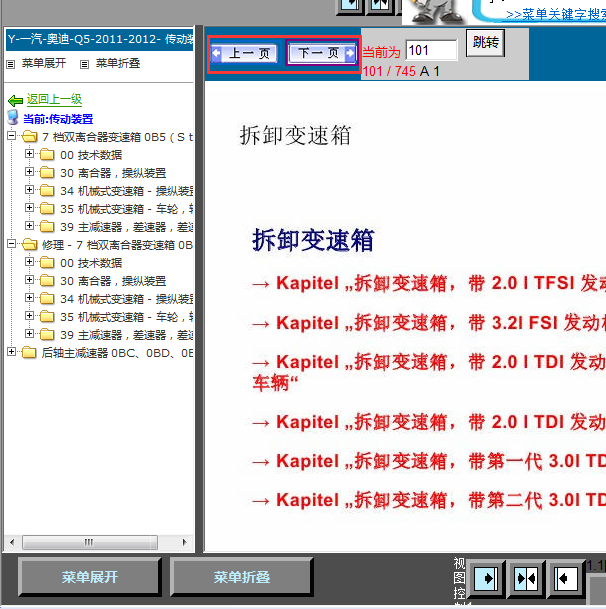Select folder icon of first 34 机械式变速箱

pyautogui.click(x=47, y=190)
